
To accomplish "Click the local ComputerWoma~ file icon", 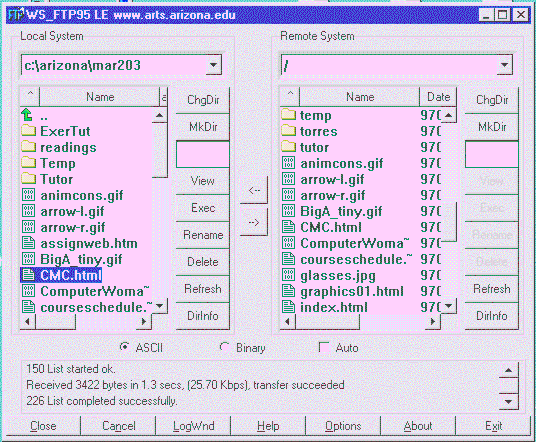I will 28,291.
